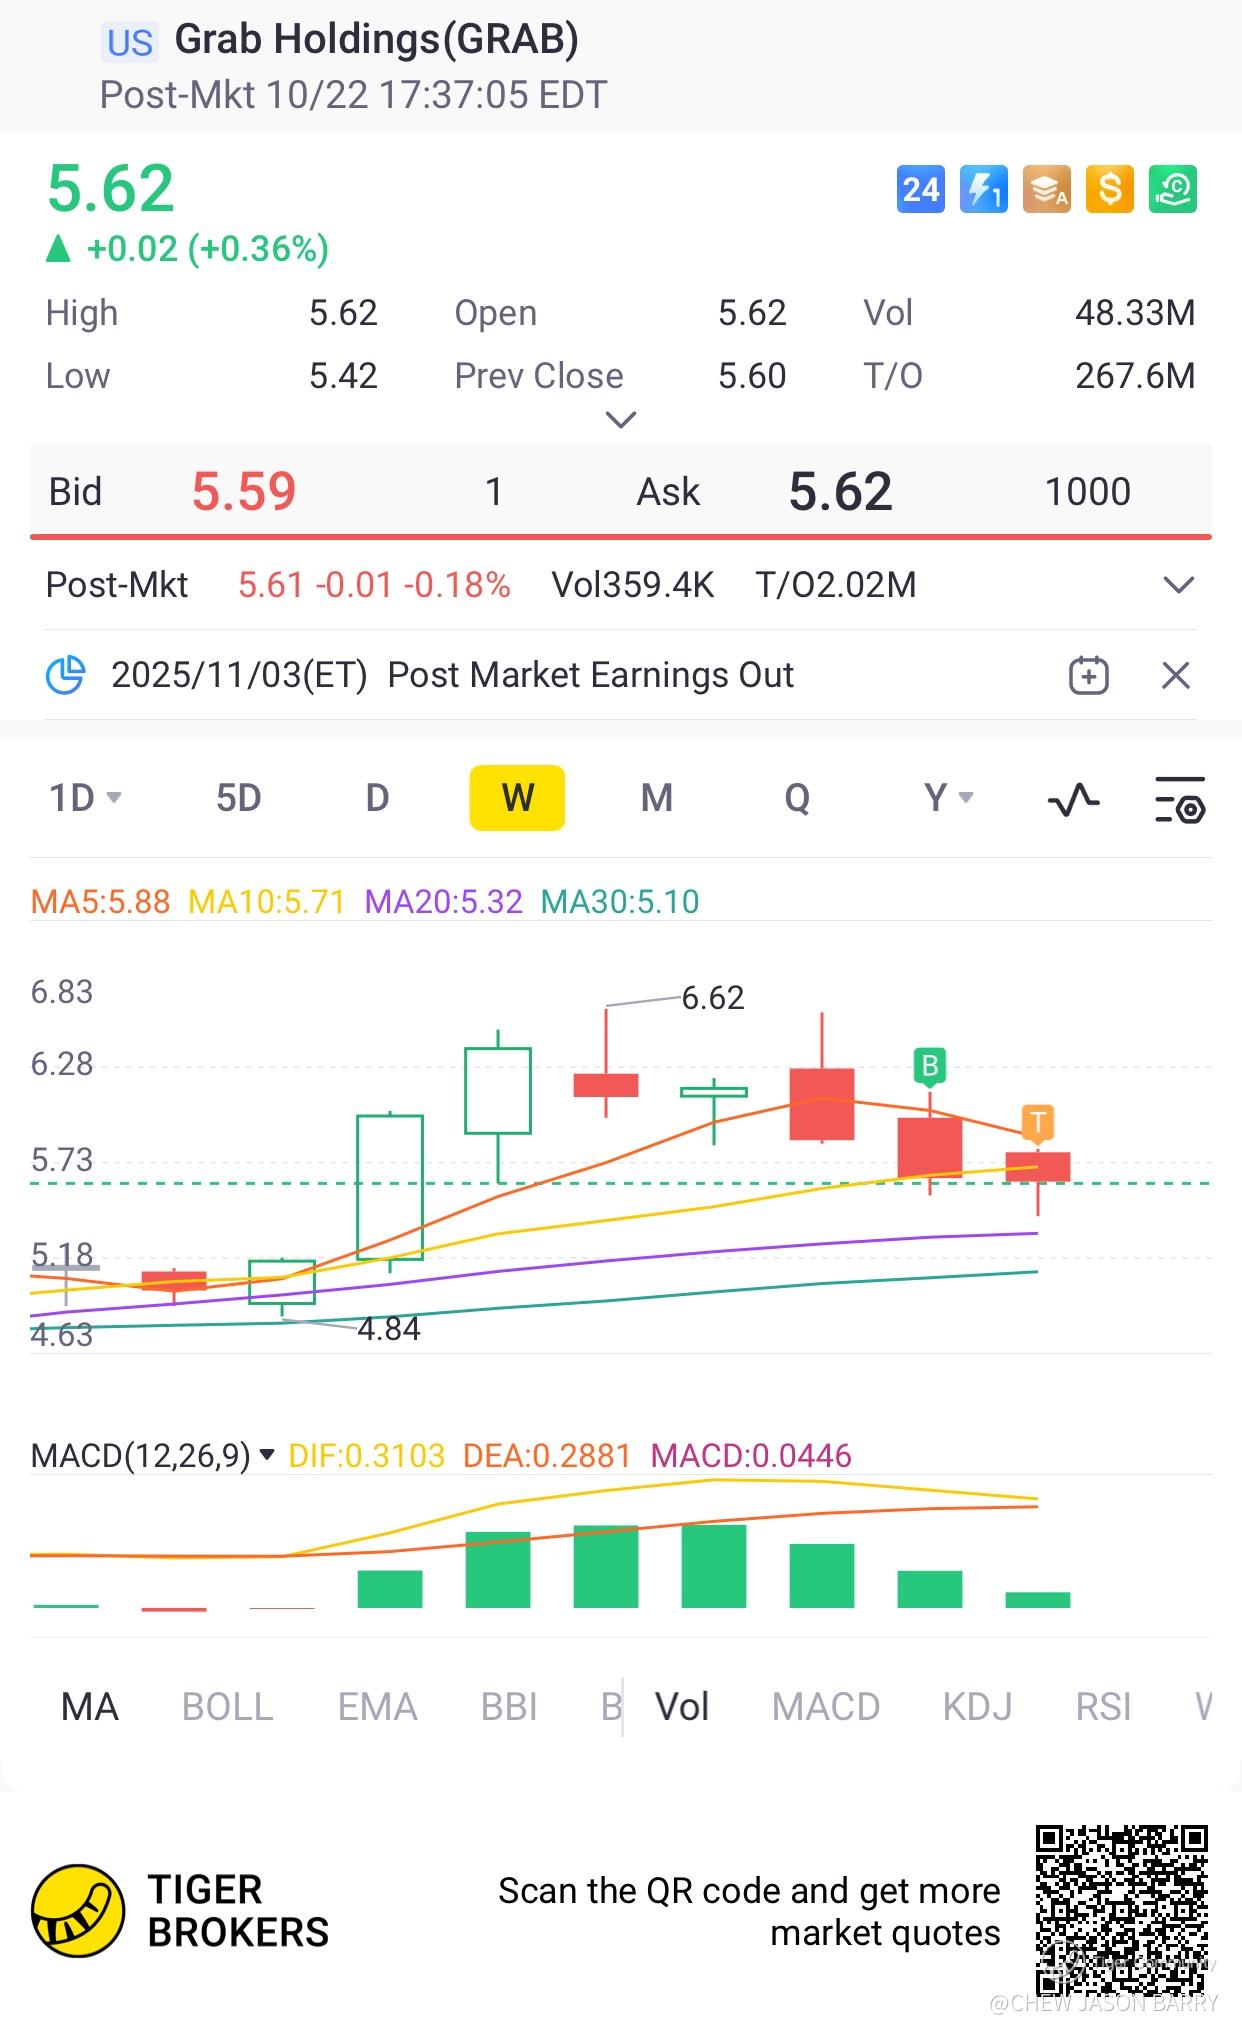Add earnings date to calendar icon
This screenshot has width=1242, height=2031.
tap(1088, 675)
